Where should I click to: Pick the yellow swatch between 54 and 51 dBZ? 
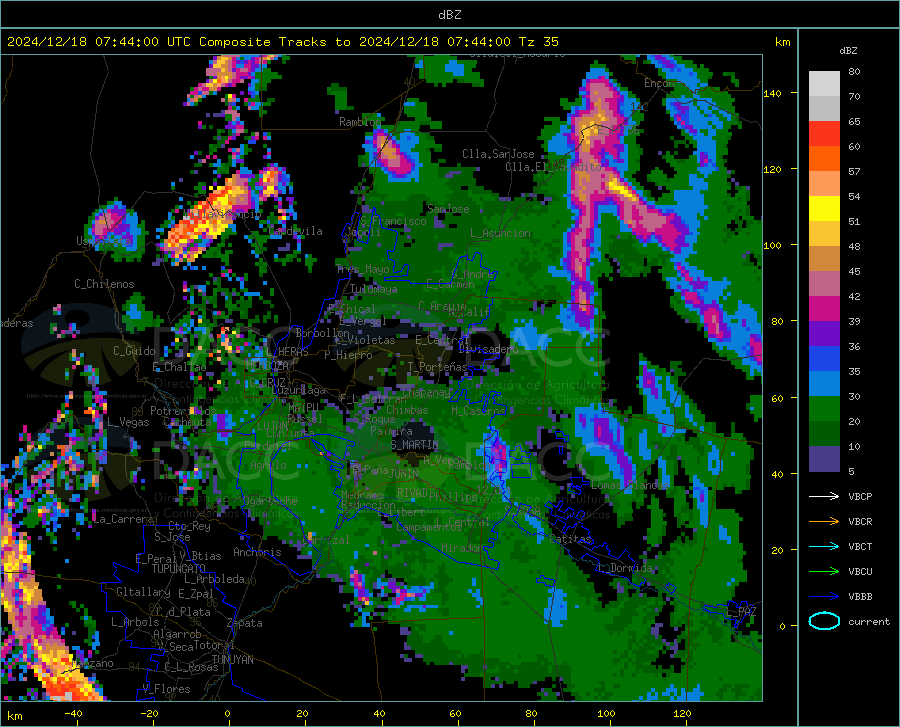click(x=824, y=209)
